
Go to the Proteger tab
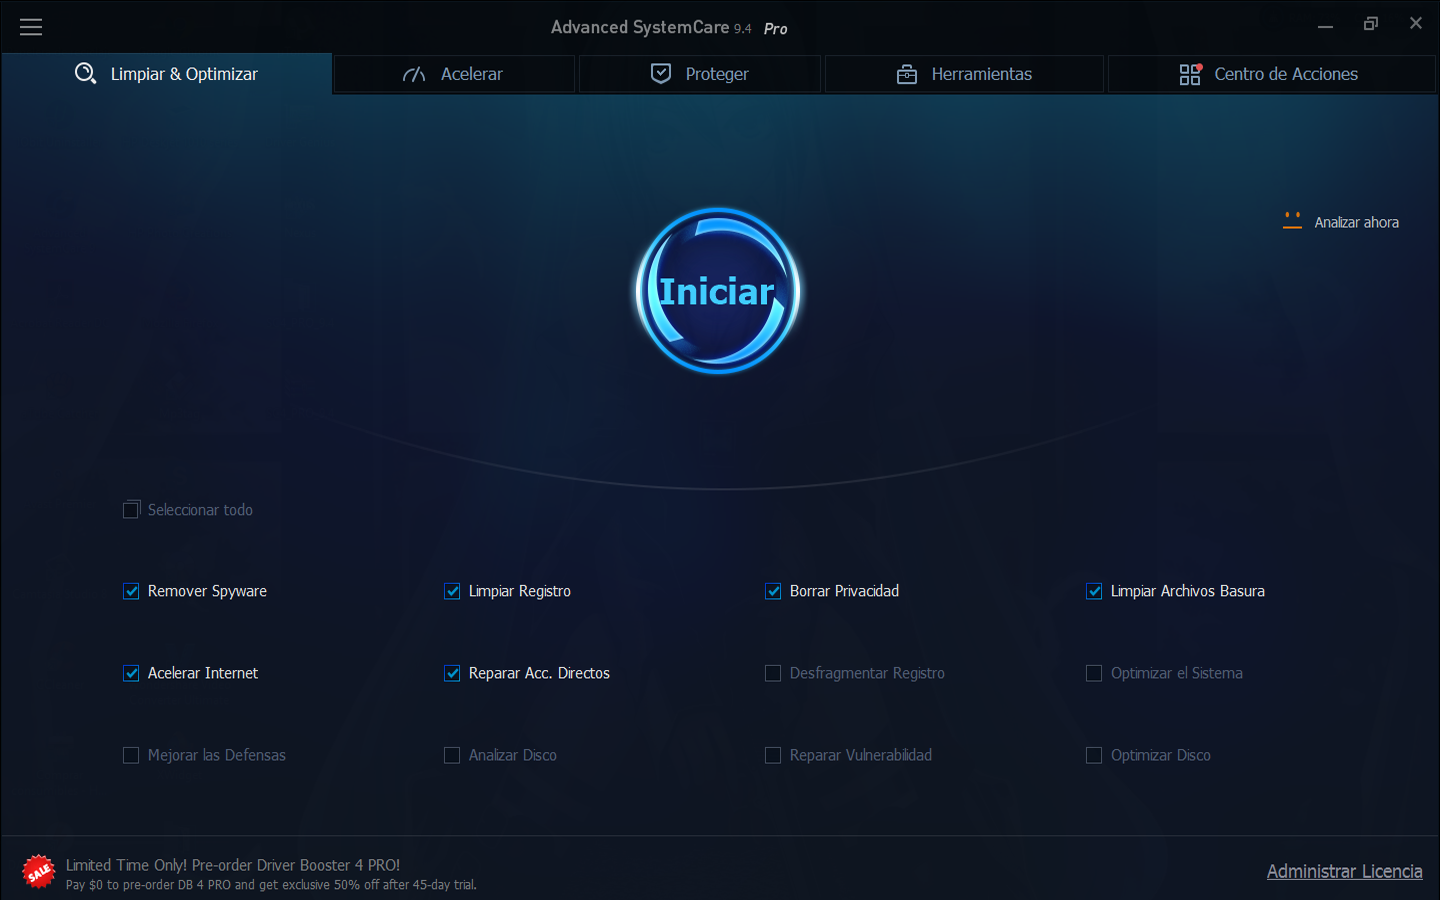point(700,74)
